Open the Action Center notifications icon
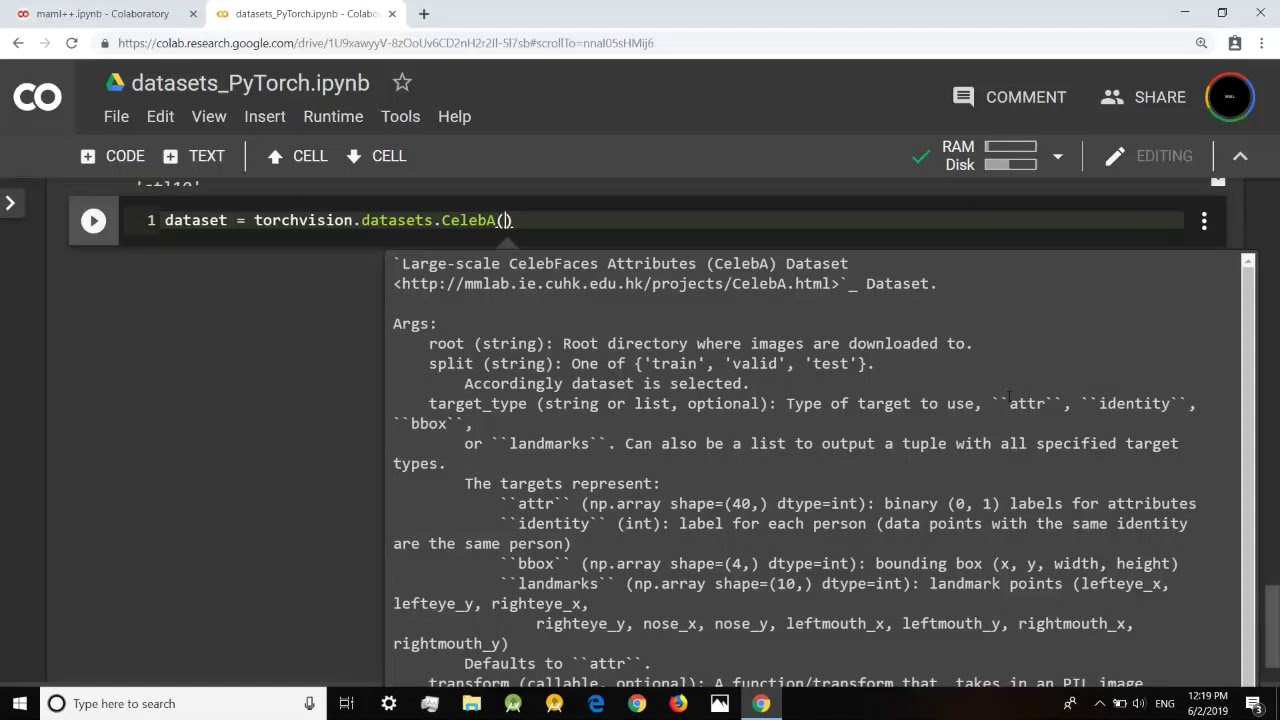Image resolution: width=1280 pixels, height=720 pixels. tap(1255, 704)
